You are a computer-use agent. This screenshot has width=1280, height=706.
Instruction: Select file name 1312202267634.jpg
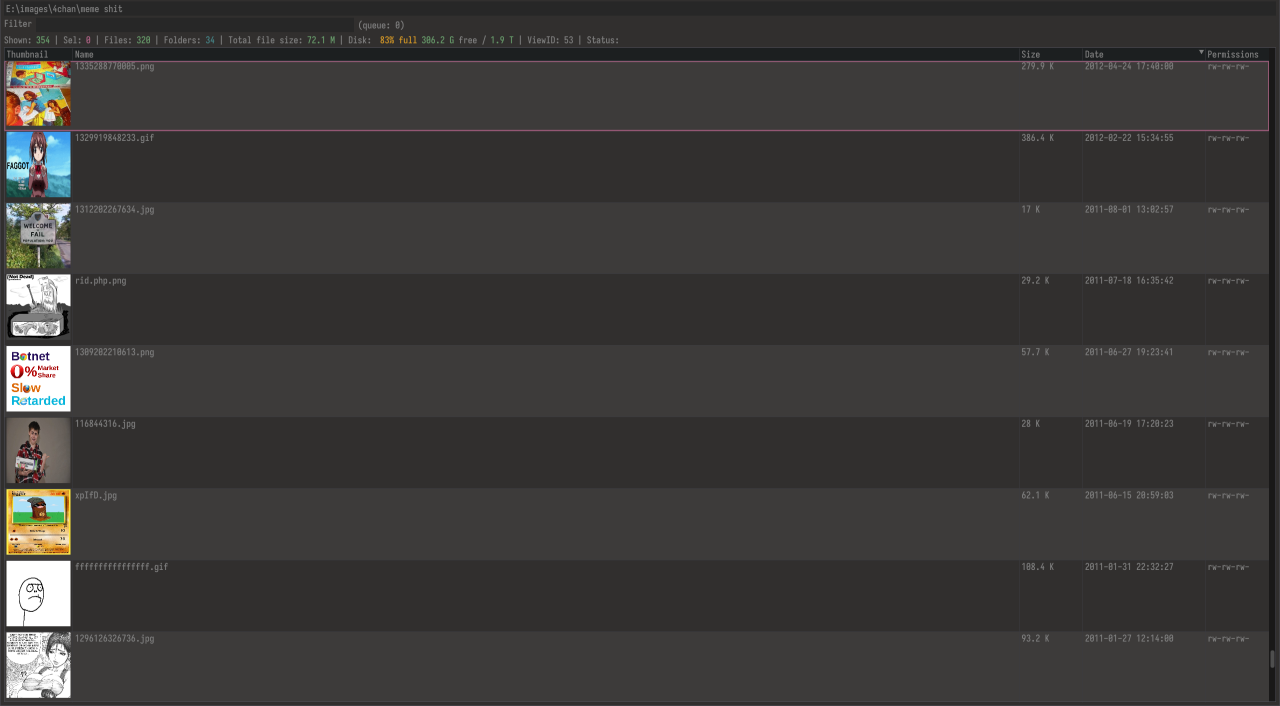click(x=115, y=209)
